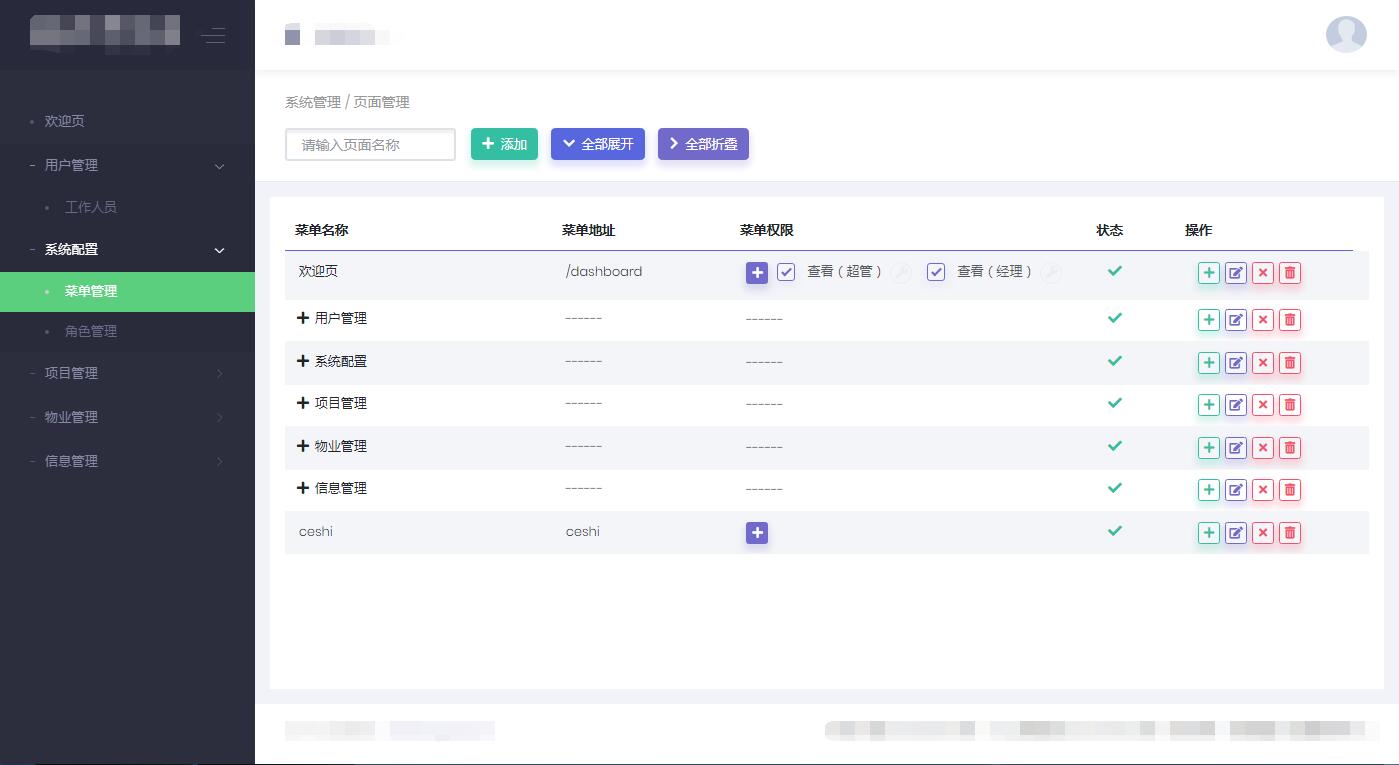Screen dimensions: 1399x765
Task: Click the 添加 button
Action: tap(504, 144)
